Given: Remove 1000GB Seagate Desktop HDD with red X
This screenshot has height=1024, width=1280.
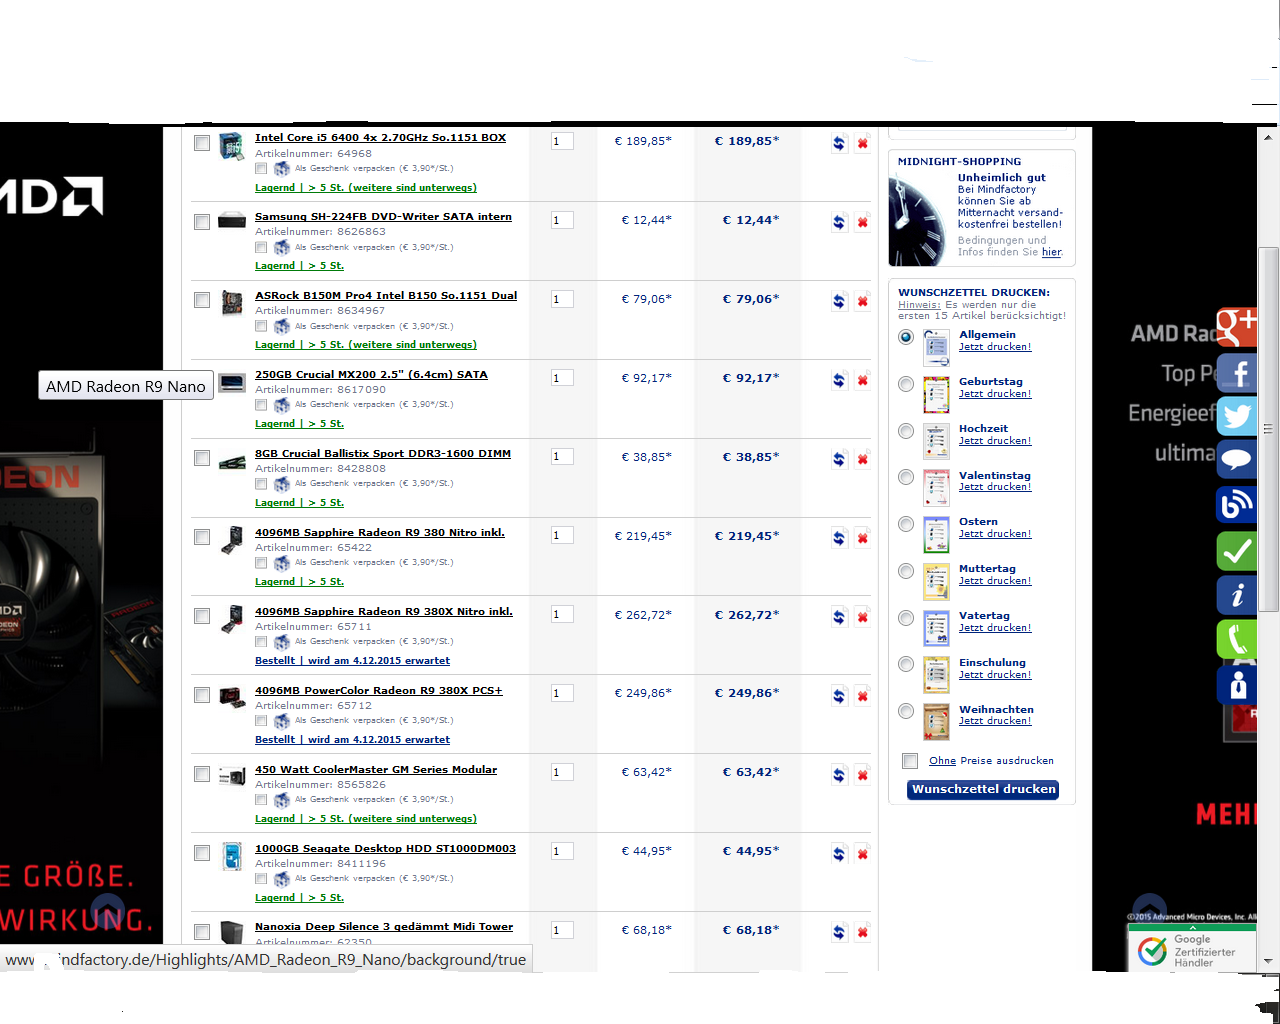Looking at the screenshot, I should (862, 854).
